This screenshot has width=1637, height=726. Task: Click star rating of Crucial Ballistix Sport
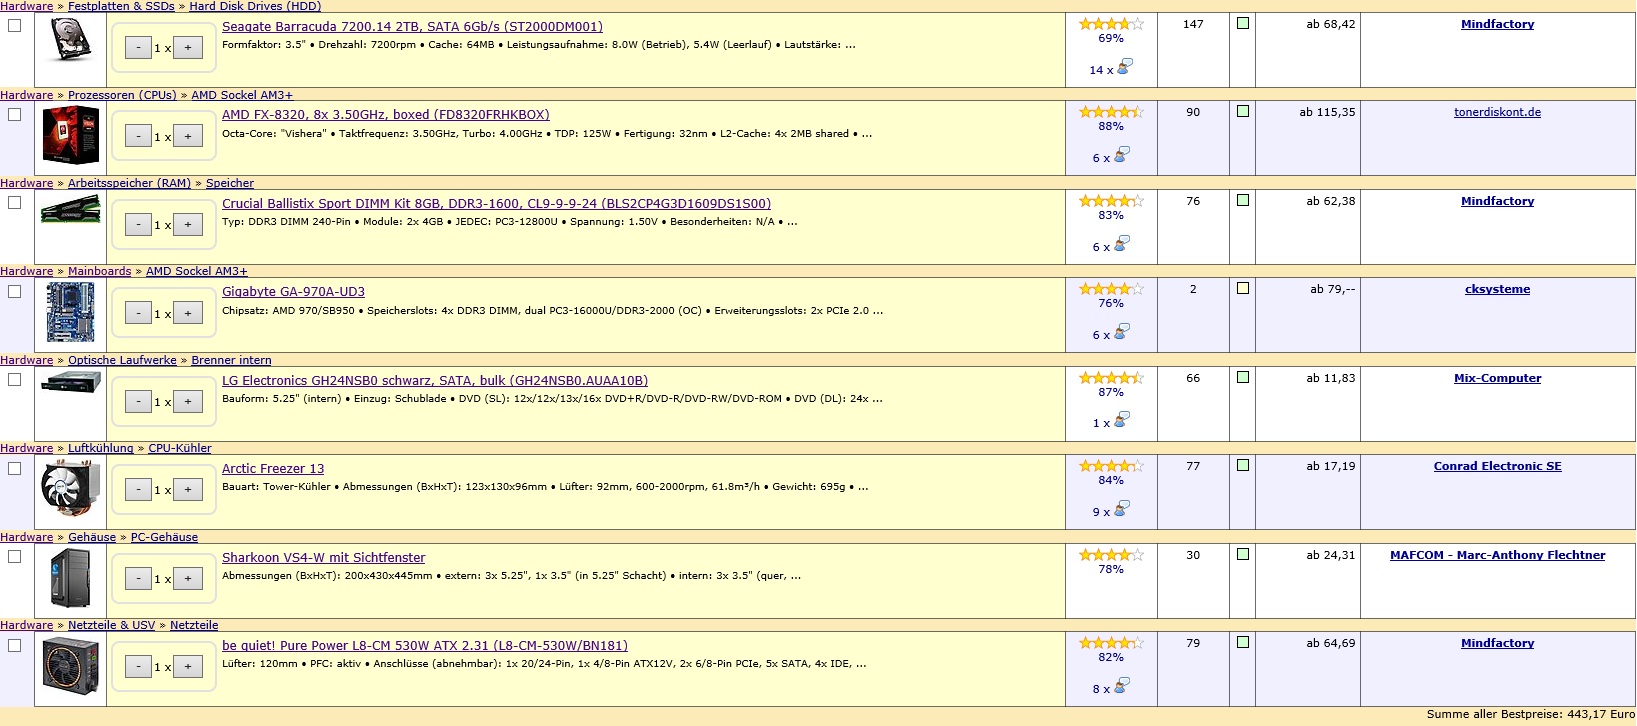[1111, 201]
